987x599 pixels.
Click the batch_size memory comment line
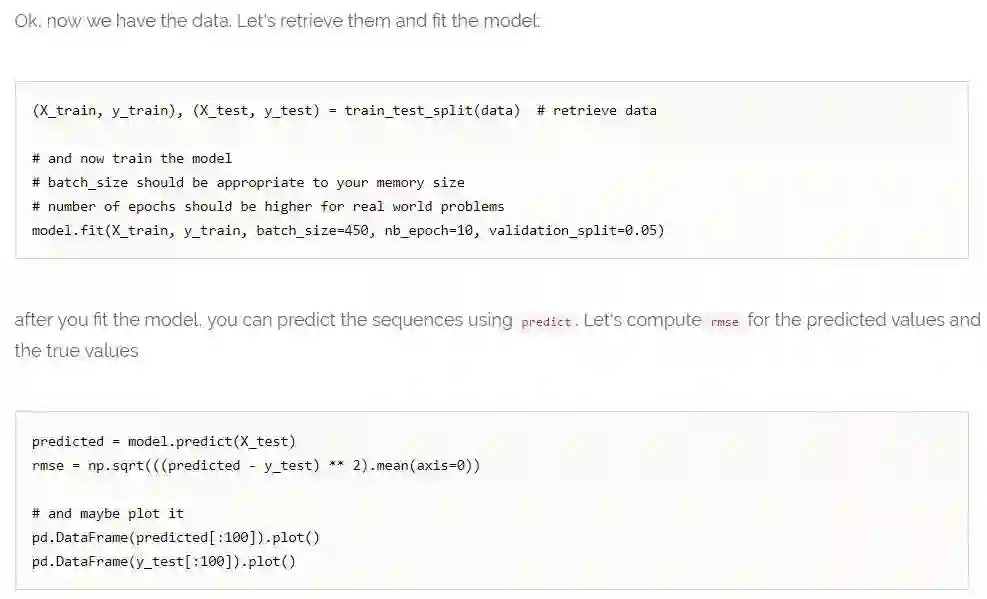click(x=248, y=183)
